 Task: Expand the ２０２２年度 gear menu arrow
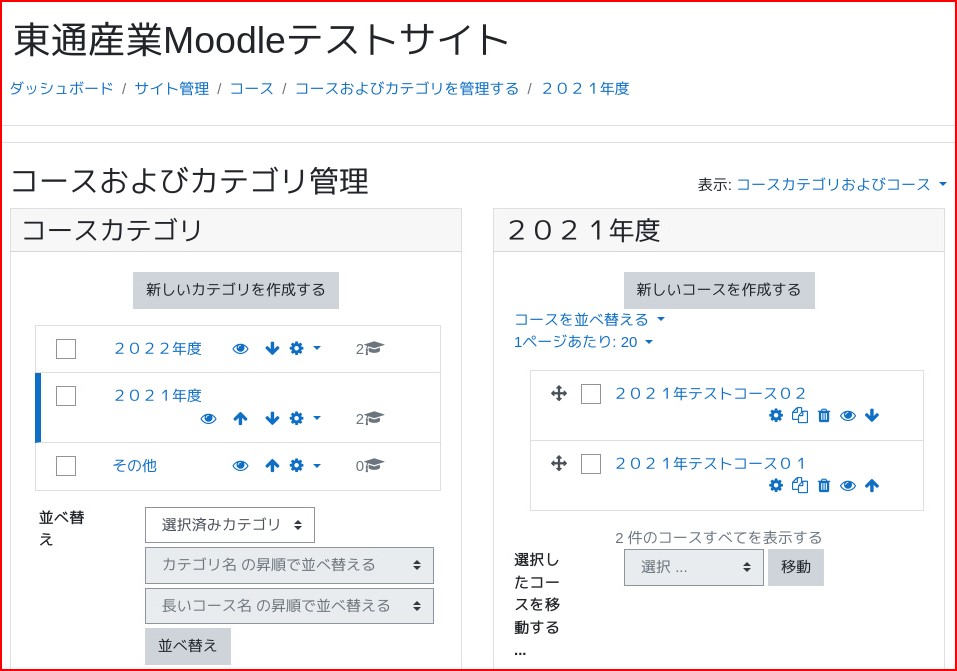(317, 349)
